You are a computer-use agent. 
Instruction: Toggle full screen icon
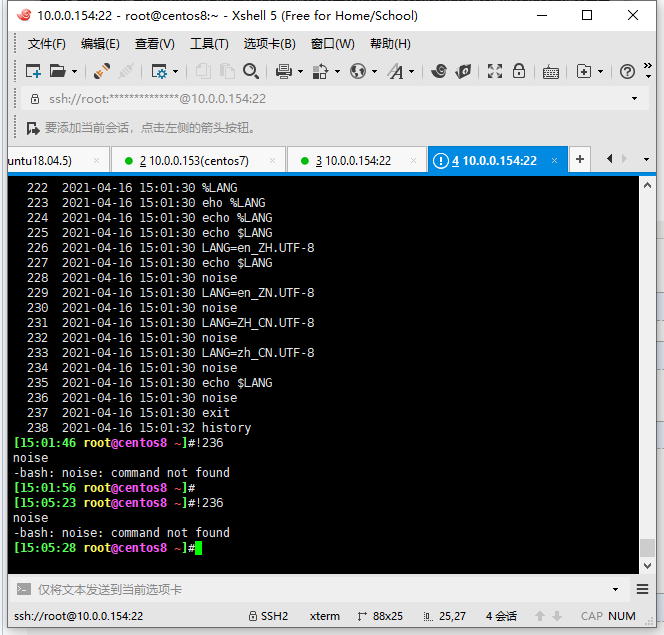coord(495,71)
